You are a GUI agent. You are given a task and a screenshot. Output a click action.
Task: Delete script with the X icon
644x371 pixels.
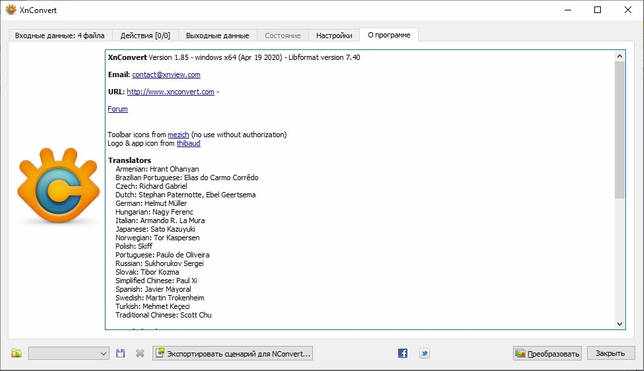click(140, 353)
